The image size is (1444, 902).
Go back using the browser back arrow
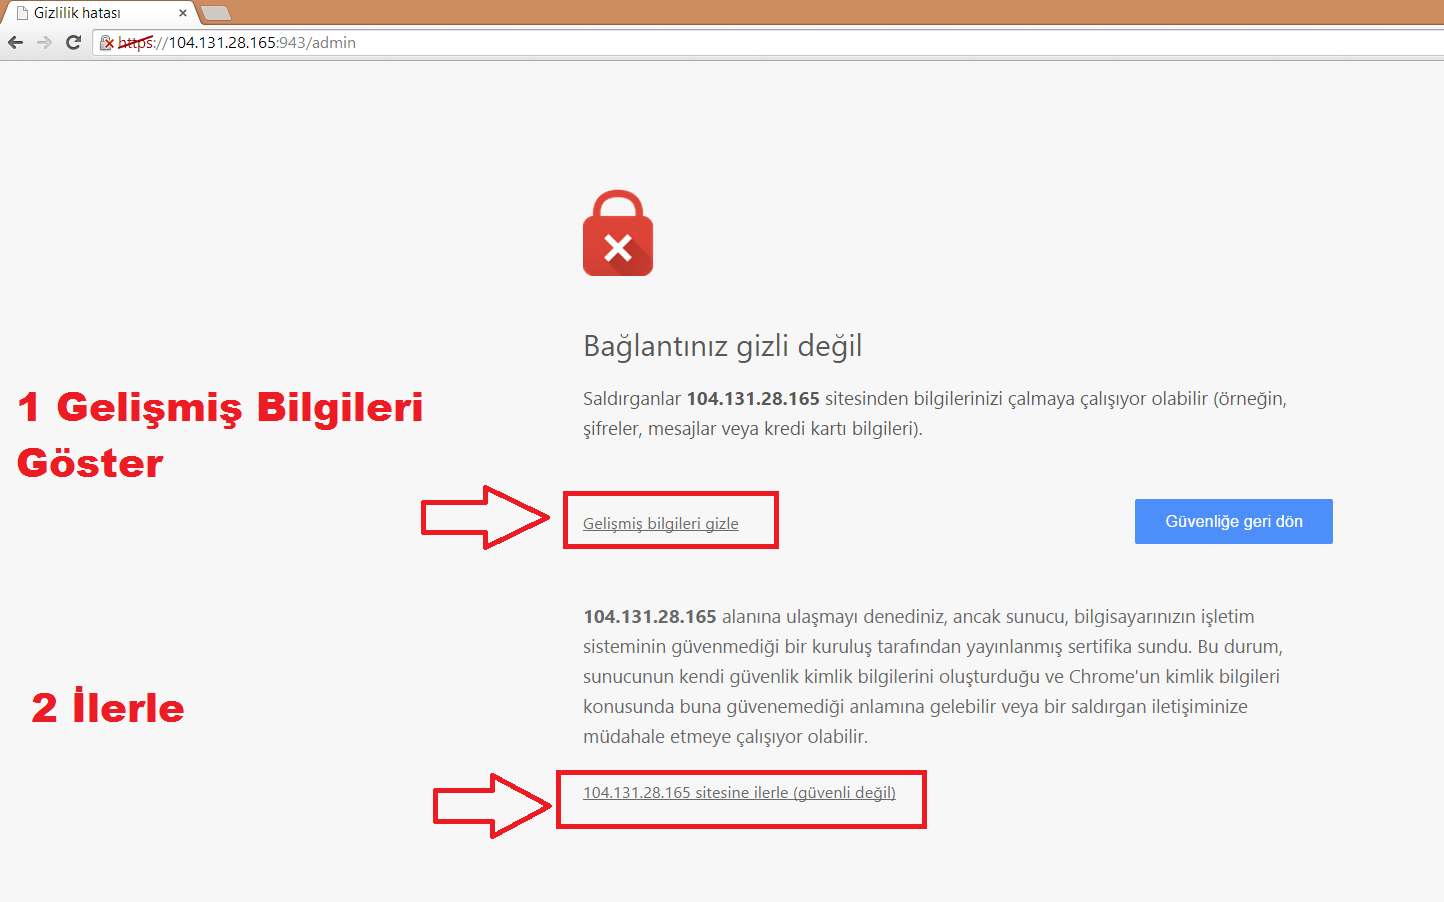click(x=15, y=42)
